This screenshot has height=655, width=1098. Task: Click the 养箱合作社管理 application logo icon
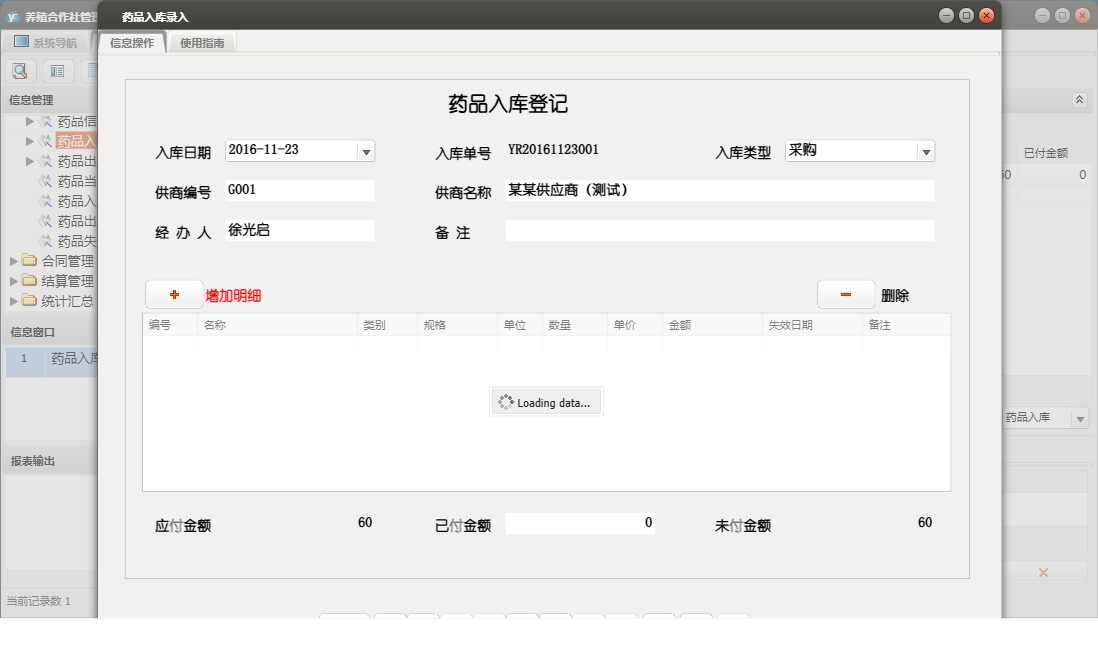click(12, 14)
